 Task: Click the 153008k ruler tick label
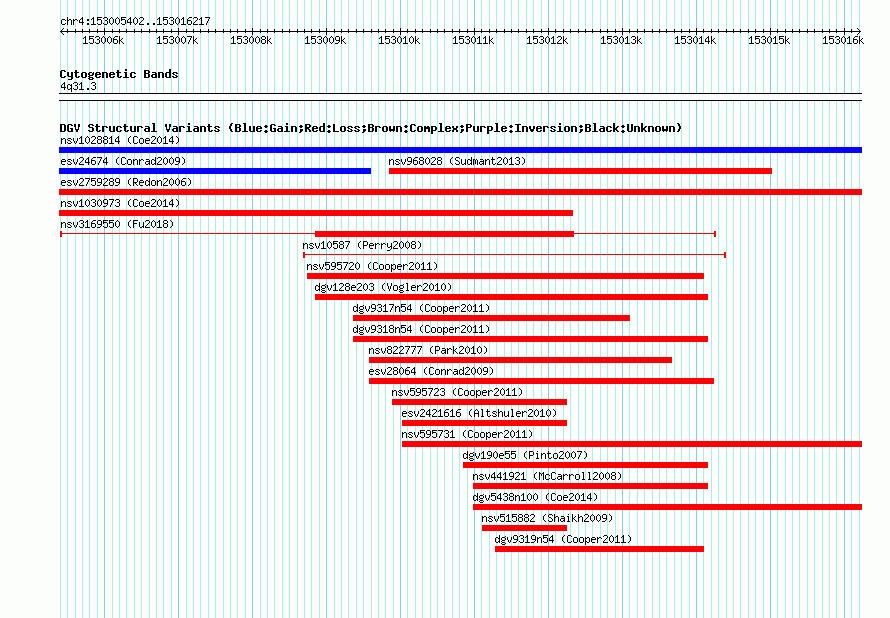251,40
